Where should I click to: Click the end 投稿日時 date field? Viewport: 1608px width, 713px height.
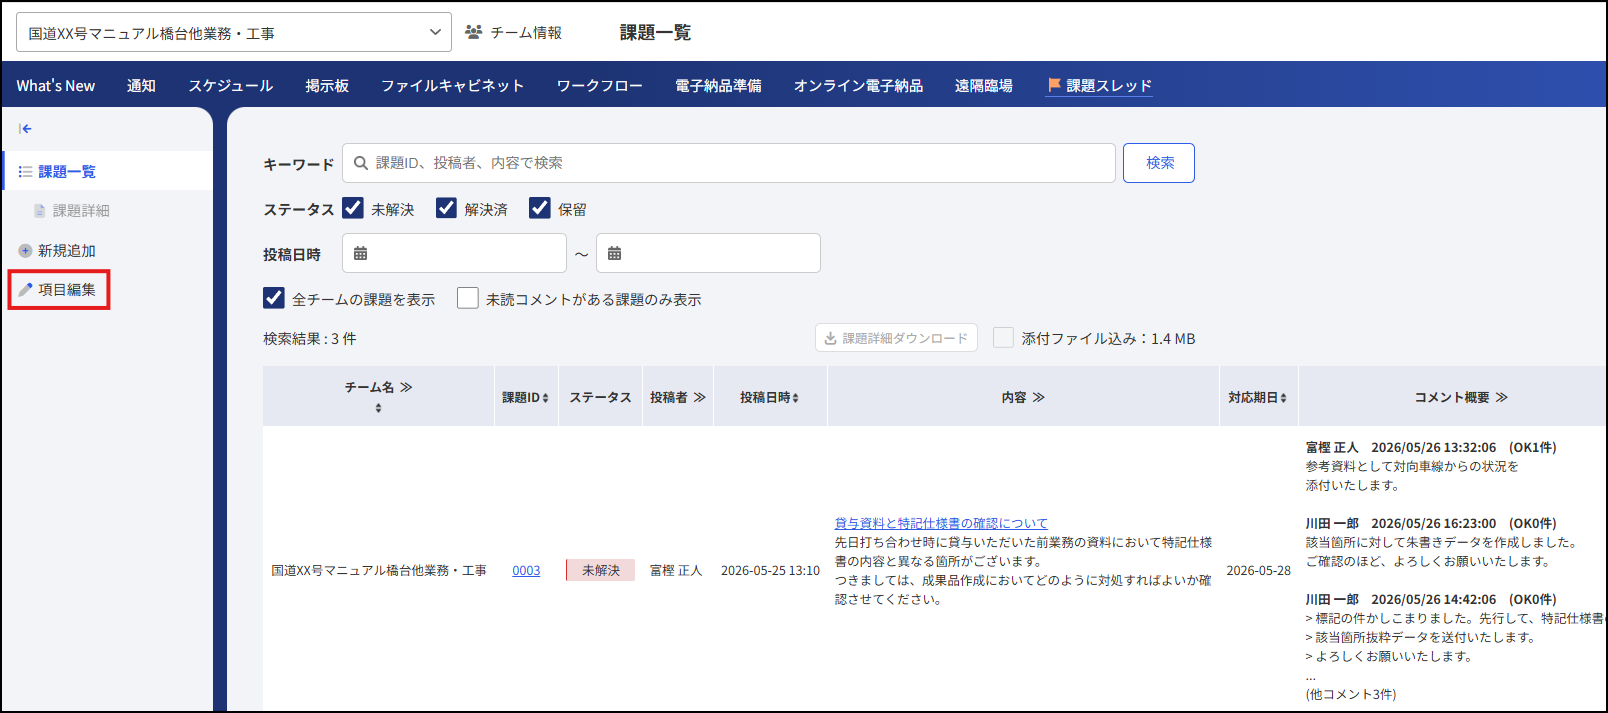pyautogui.click(x=708, y=253)
